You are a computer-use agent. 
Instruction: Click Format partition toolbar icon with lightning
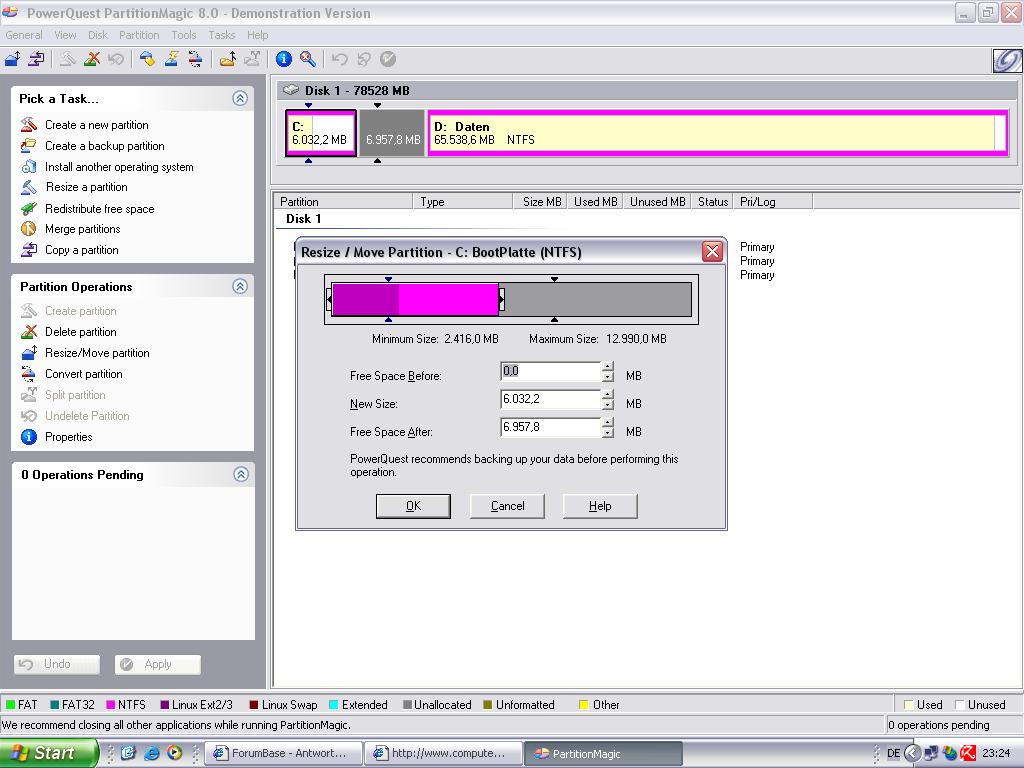(172, 59)
